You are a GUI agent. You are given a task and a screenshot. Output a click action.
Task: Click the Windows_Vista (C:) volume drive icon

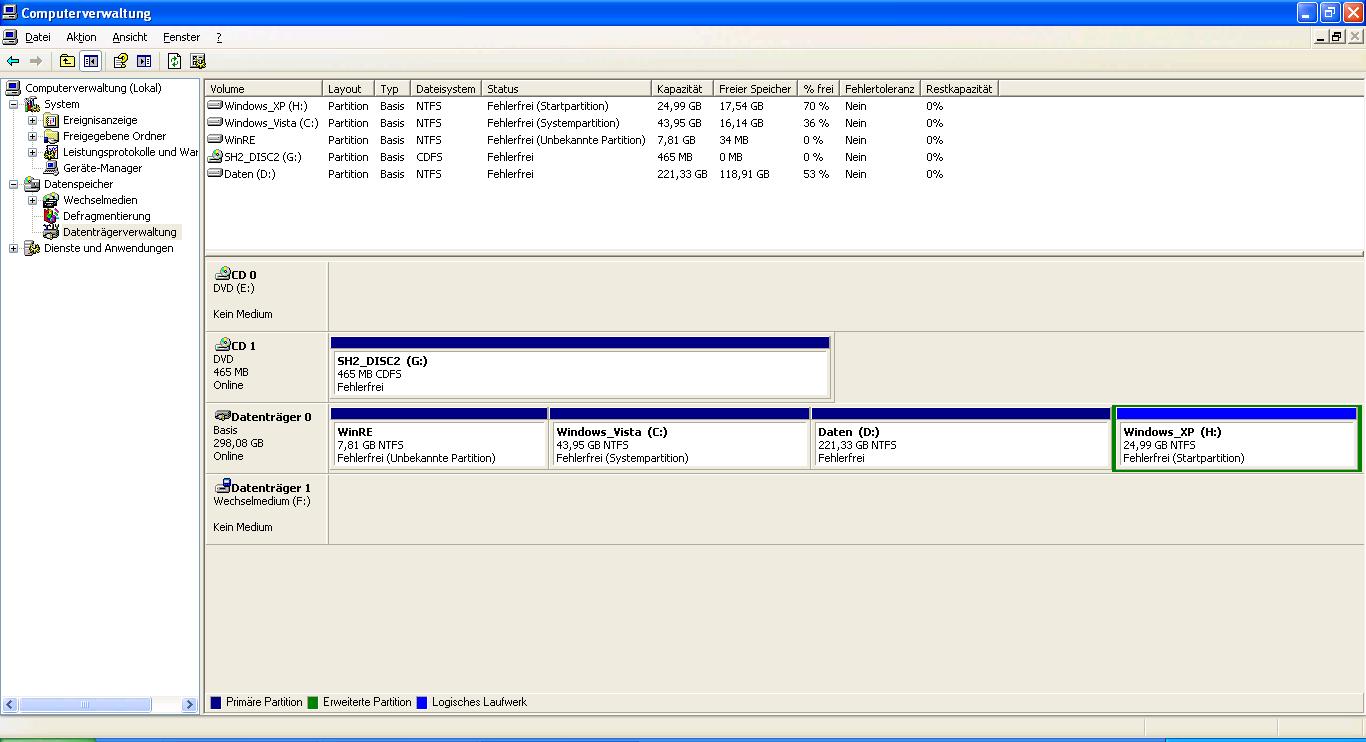point(215,123)
